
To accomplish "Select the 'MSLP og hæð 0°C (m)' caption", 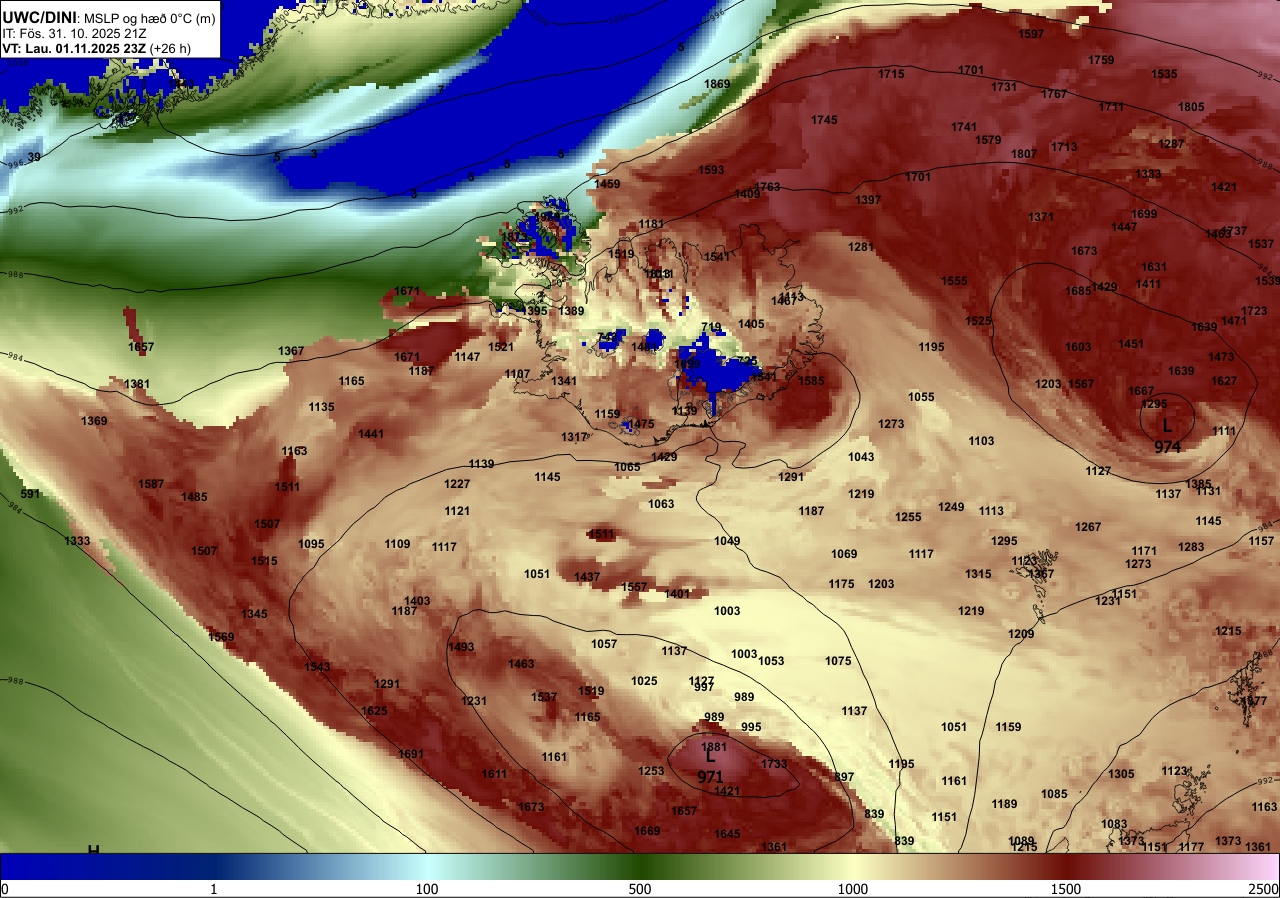I will (150, 17).
